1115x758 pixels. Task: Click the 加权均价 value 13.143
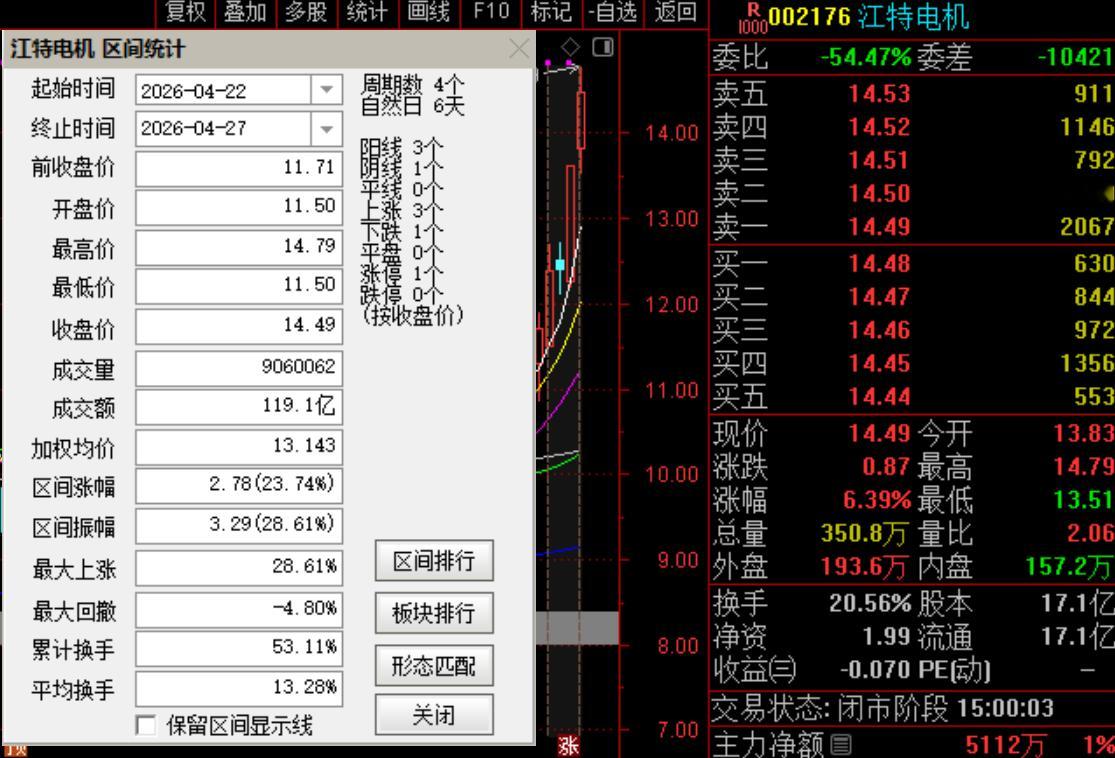(x=239, y=446)
